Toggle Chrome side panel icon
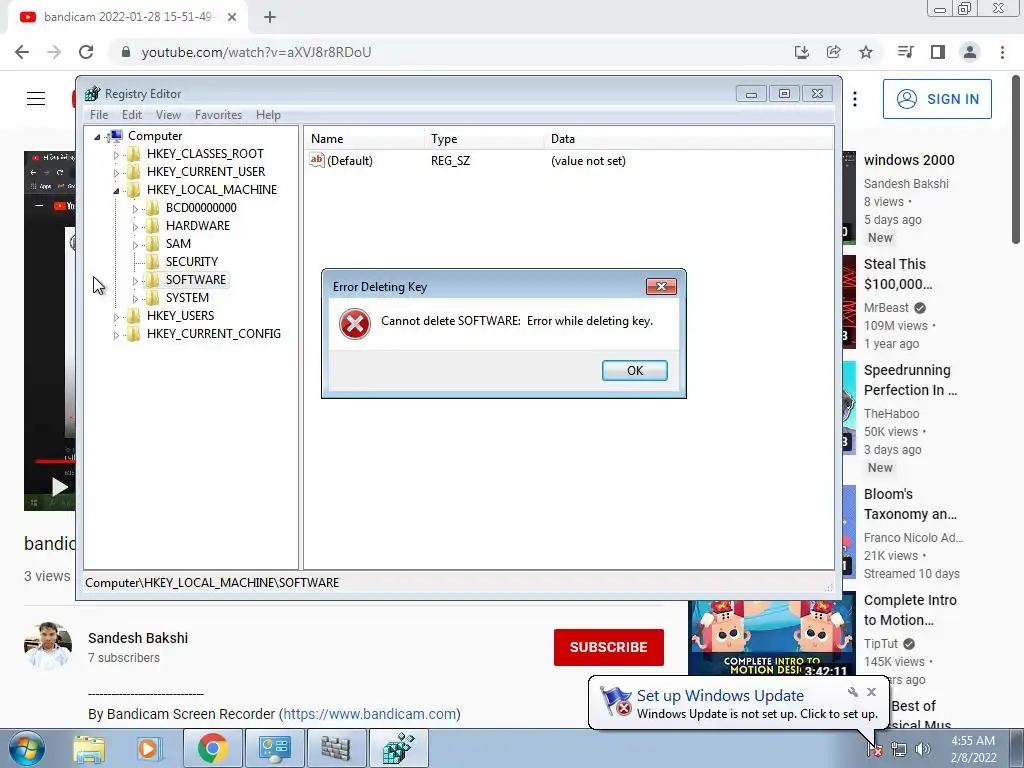Viewport: 1024px width, 768px height. tap(938, 52)
